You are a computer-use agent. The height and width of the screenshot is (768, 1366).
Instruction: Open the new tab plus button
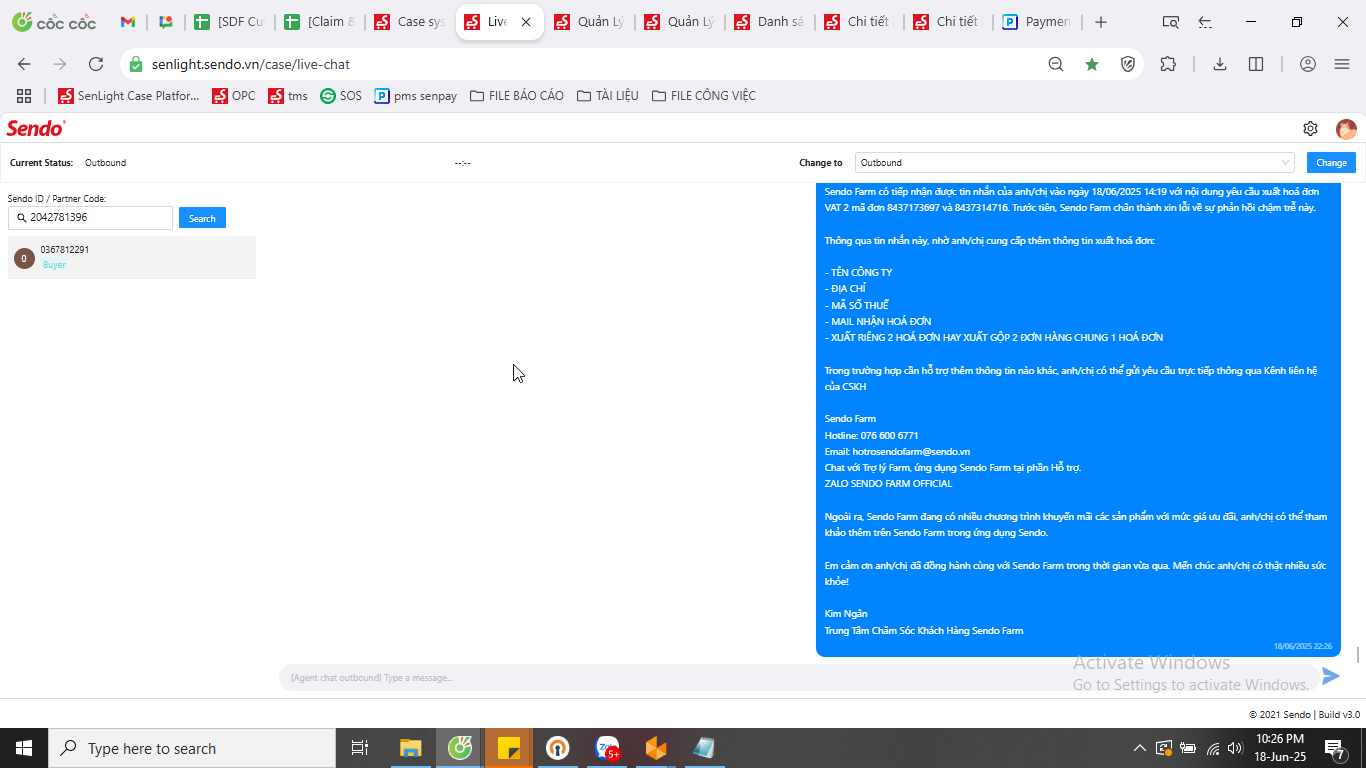(x=1101, y=22)
